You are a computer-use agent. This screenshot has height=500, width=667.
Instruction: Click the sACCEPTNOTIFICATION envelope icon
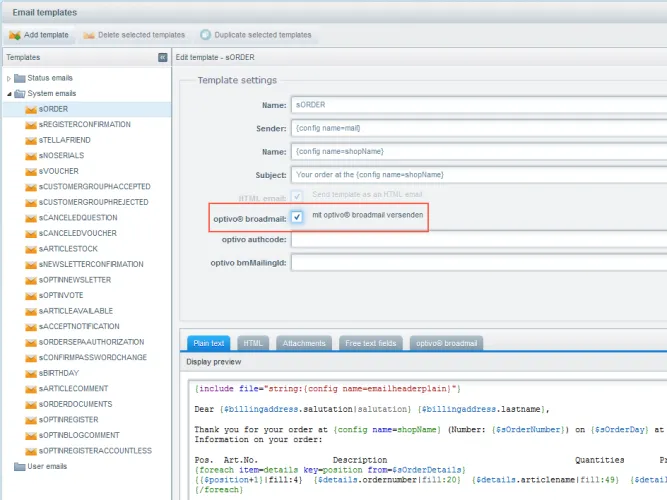tap(31, 327)
